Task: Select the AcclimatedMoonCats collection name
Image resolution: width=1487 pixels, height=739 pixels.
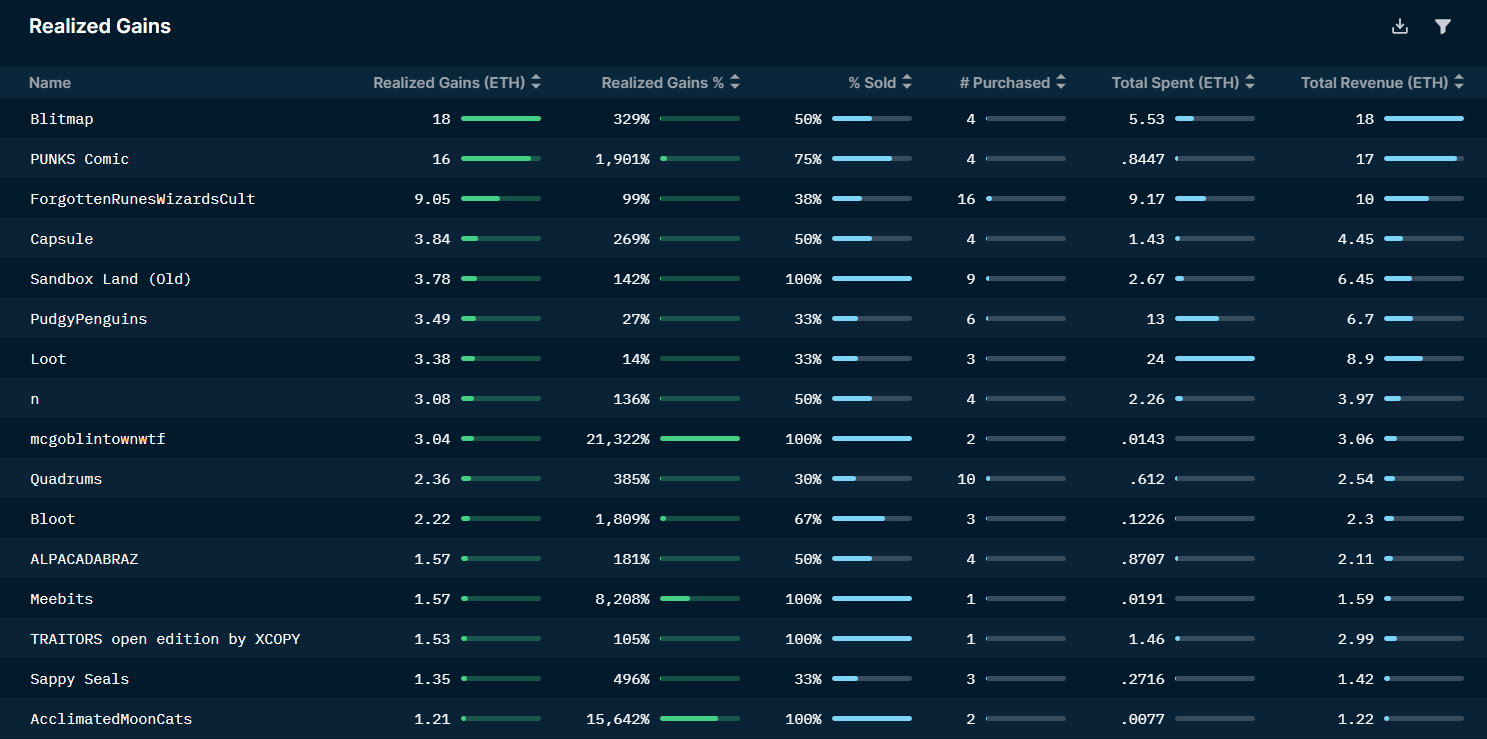Action: pyautogui.click(x=111, y=719)
